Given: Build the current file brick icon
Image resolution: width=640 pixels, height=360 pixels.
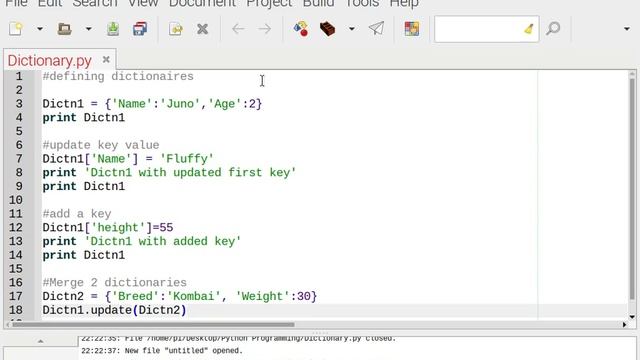Looking at the screenshot, I should point(327,29).
